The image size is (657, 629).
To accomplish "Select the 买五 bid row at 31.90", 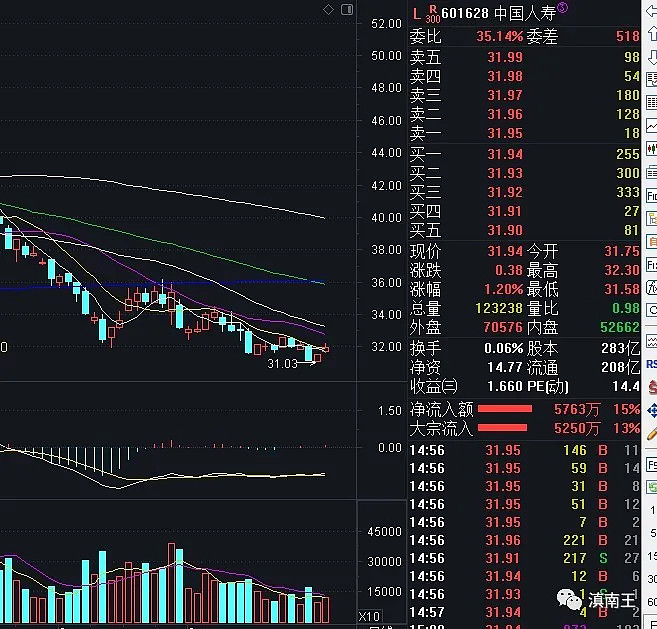I will click(x=524, y=230).
